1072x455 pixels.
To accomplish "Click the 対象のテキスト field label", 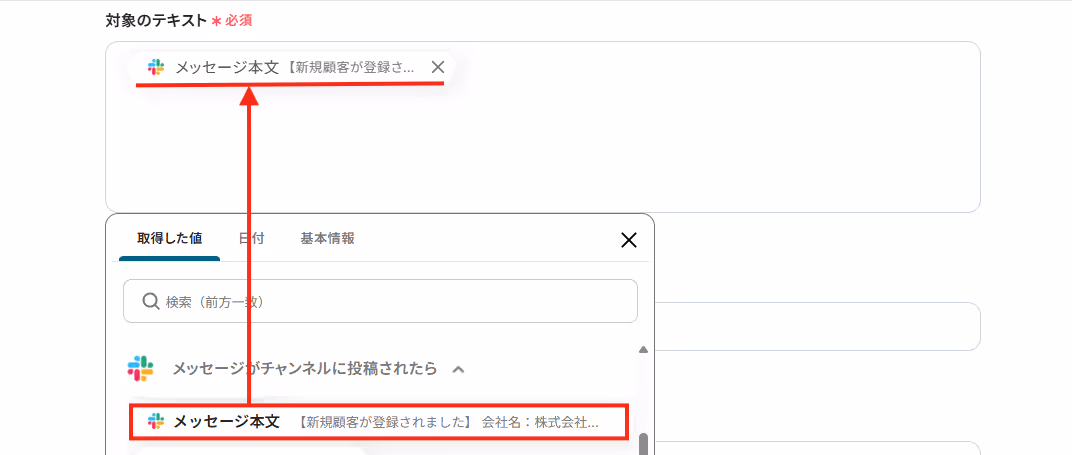I will pyautogui.click(x=156, y=20).
